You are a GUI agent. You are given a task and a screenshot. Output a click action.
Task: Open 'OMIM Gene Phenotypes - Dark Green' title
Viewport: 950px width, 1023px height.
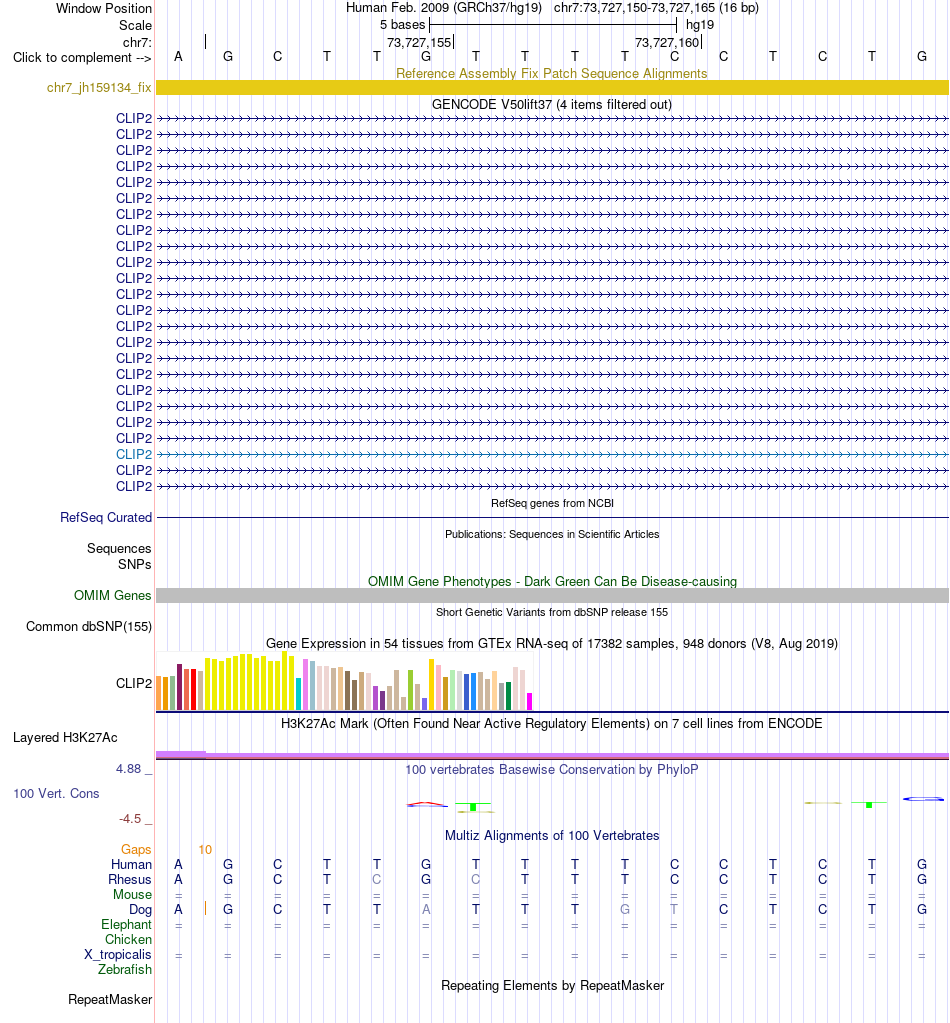point(552,581)
